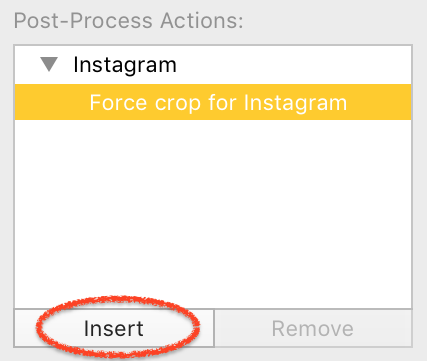Hide the Instagram child actions via arrow

[x=49, y=64]
